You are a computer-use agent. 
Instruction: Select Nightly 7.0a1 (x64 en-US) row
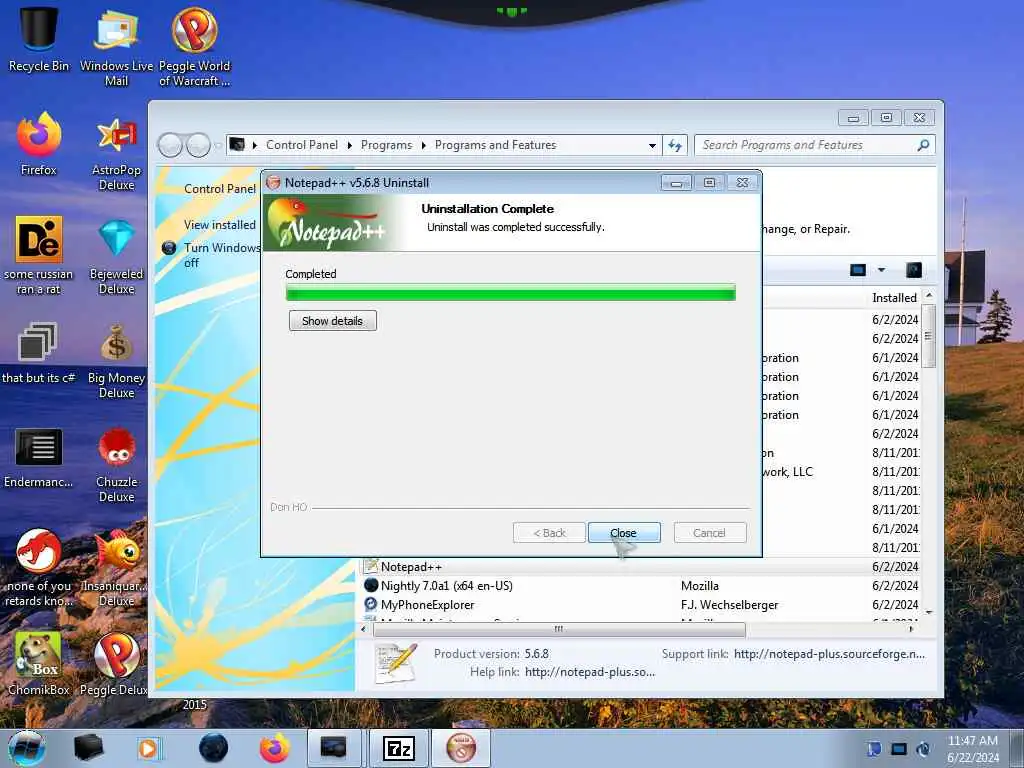643,585
